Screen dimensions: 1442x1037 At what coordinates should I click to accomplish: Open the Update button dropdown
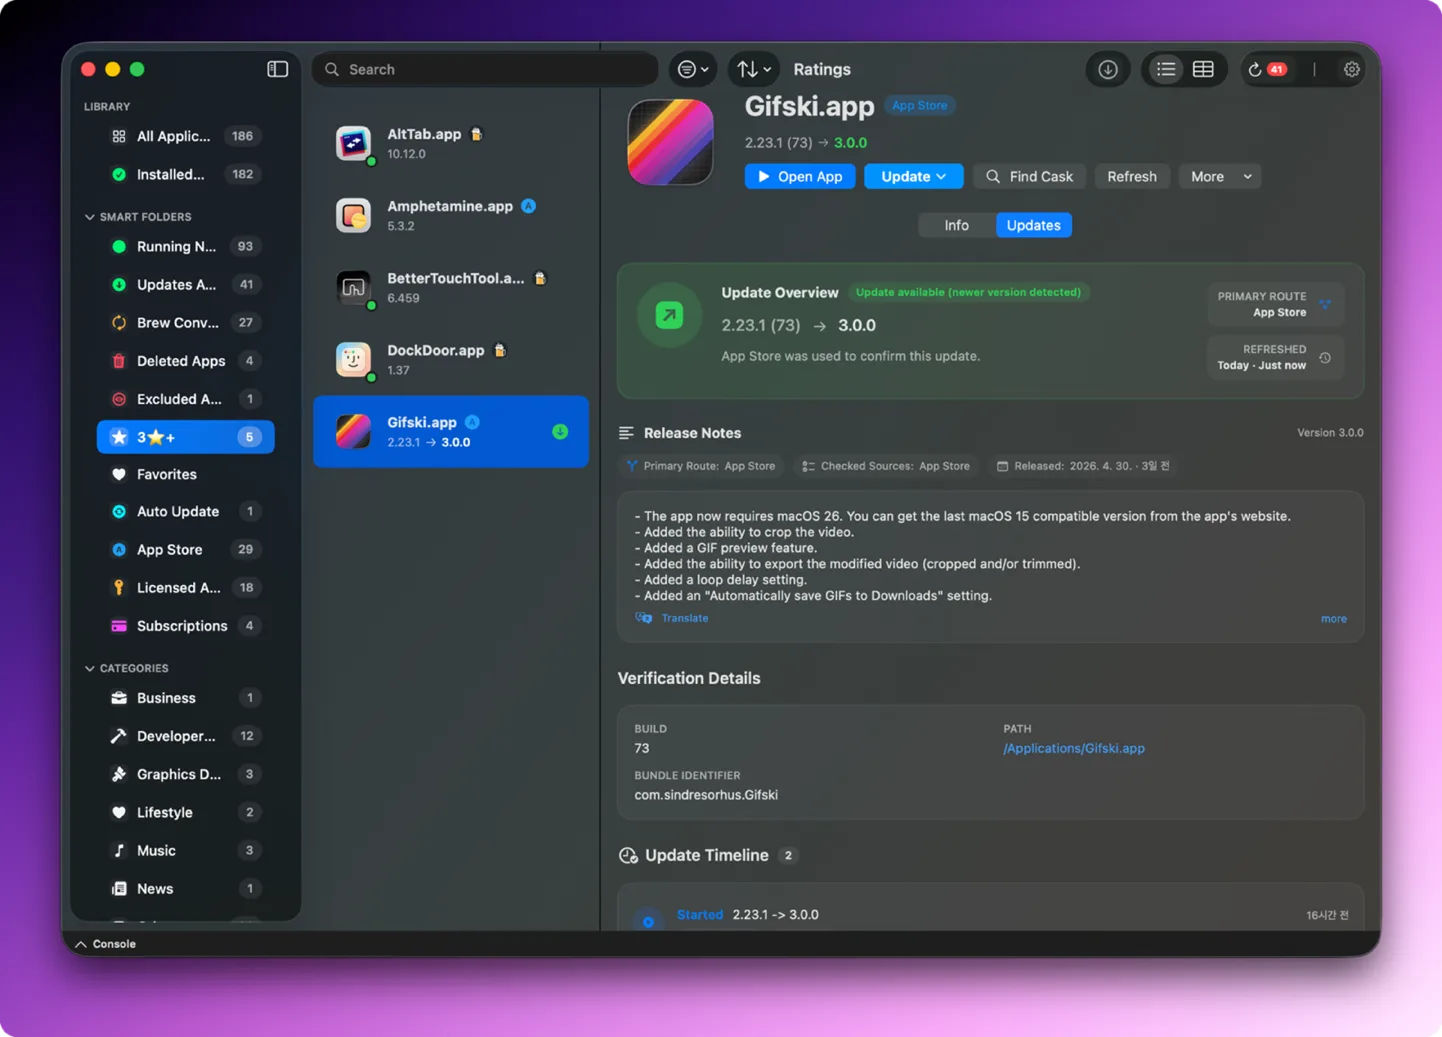913,176
